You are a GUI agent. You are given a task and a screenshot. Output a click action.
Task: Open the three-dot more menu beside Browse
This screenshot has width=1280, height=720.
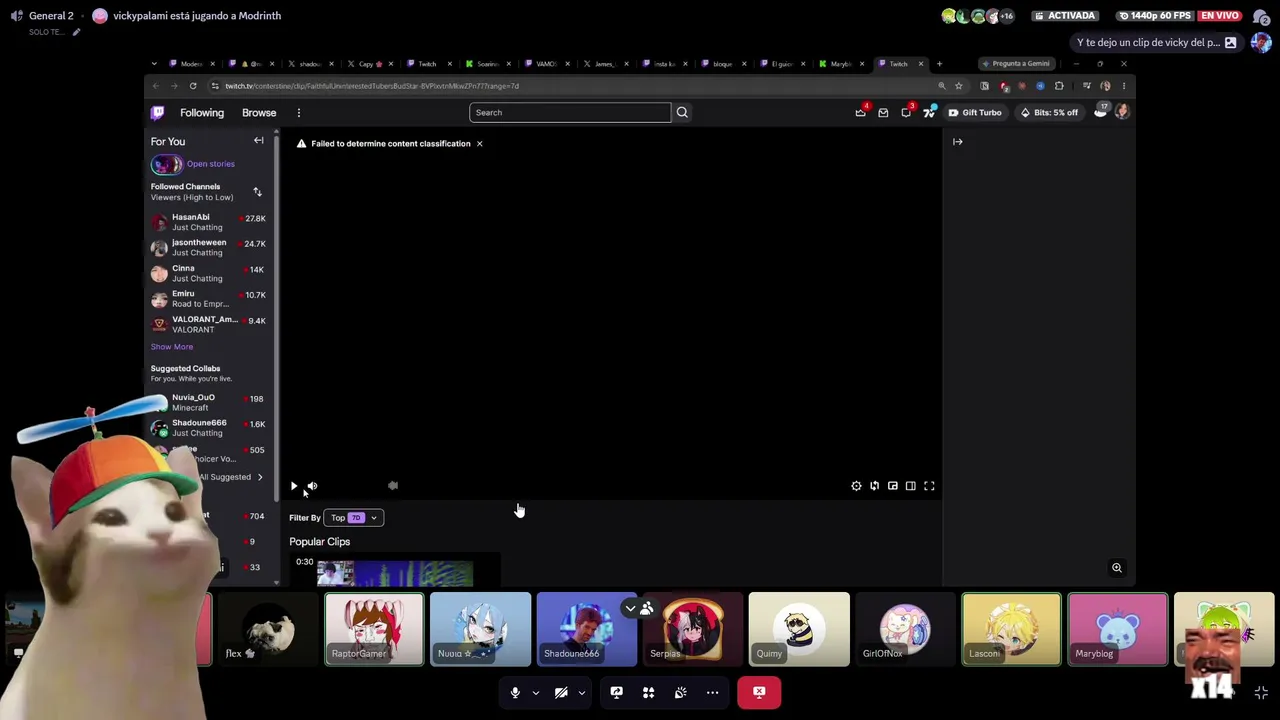tap(298, 113)
